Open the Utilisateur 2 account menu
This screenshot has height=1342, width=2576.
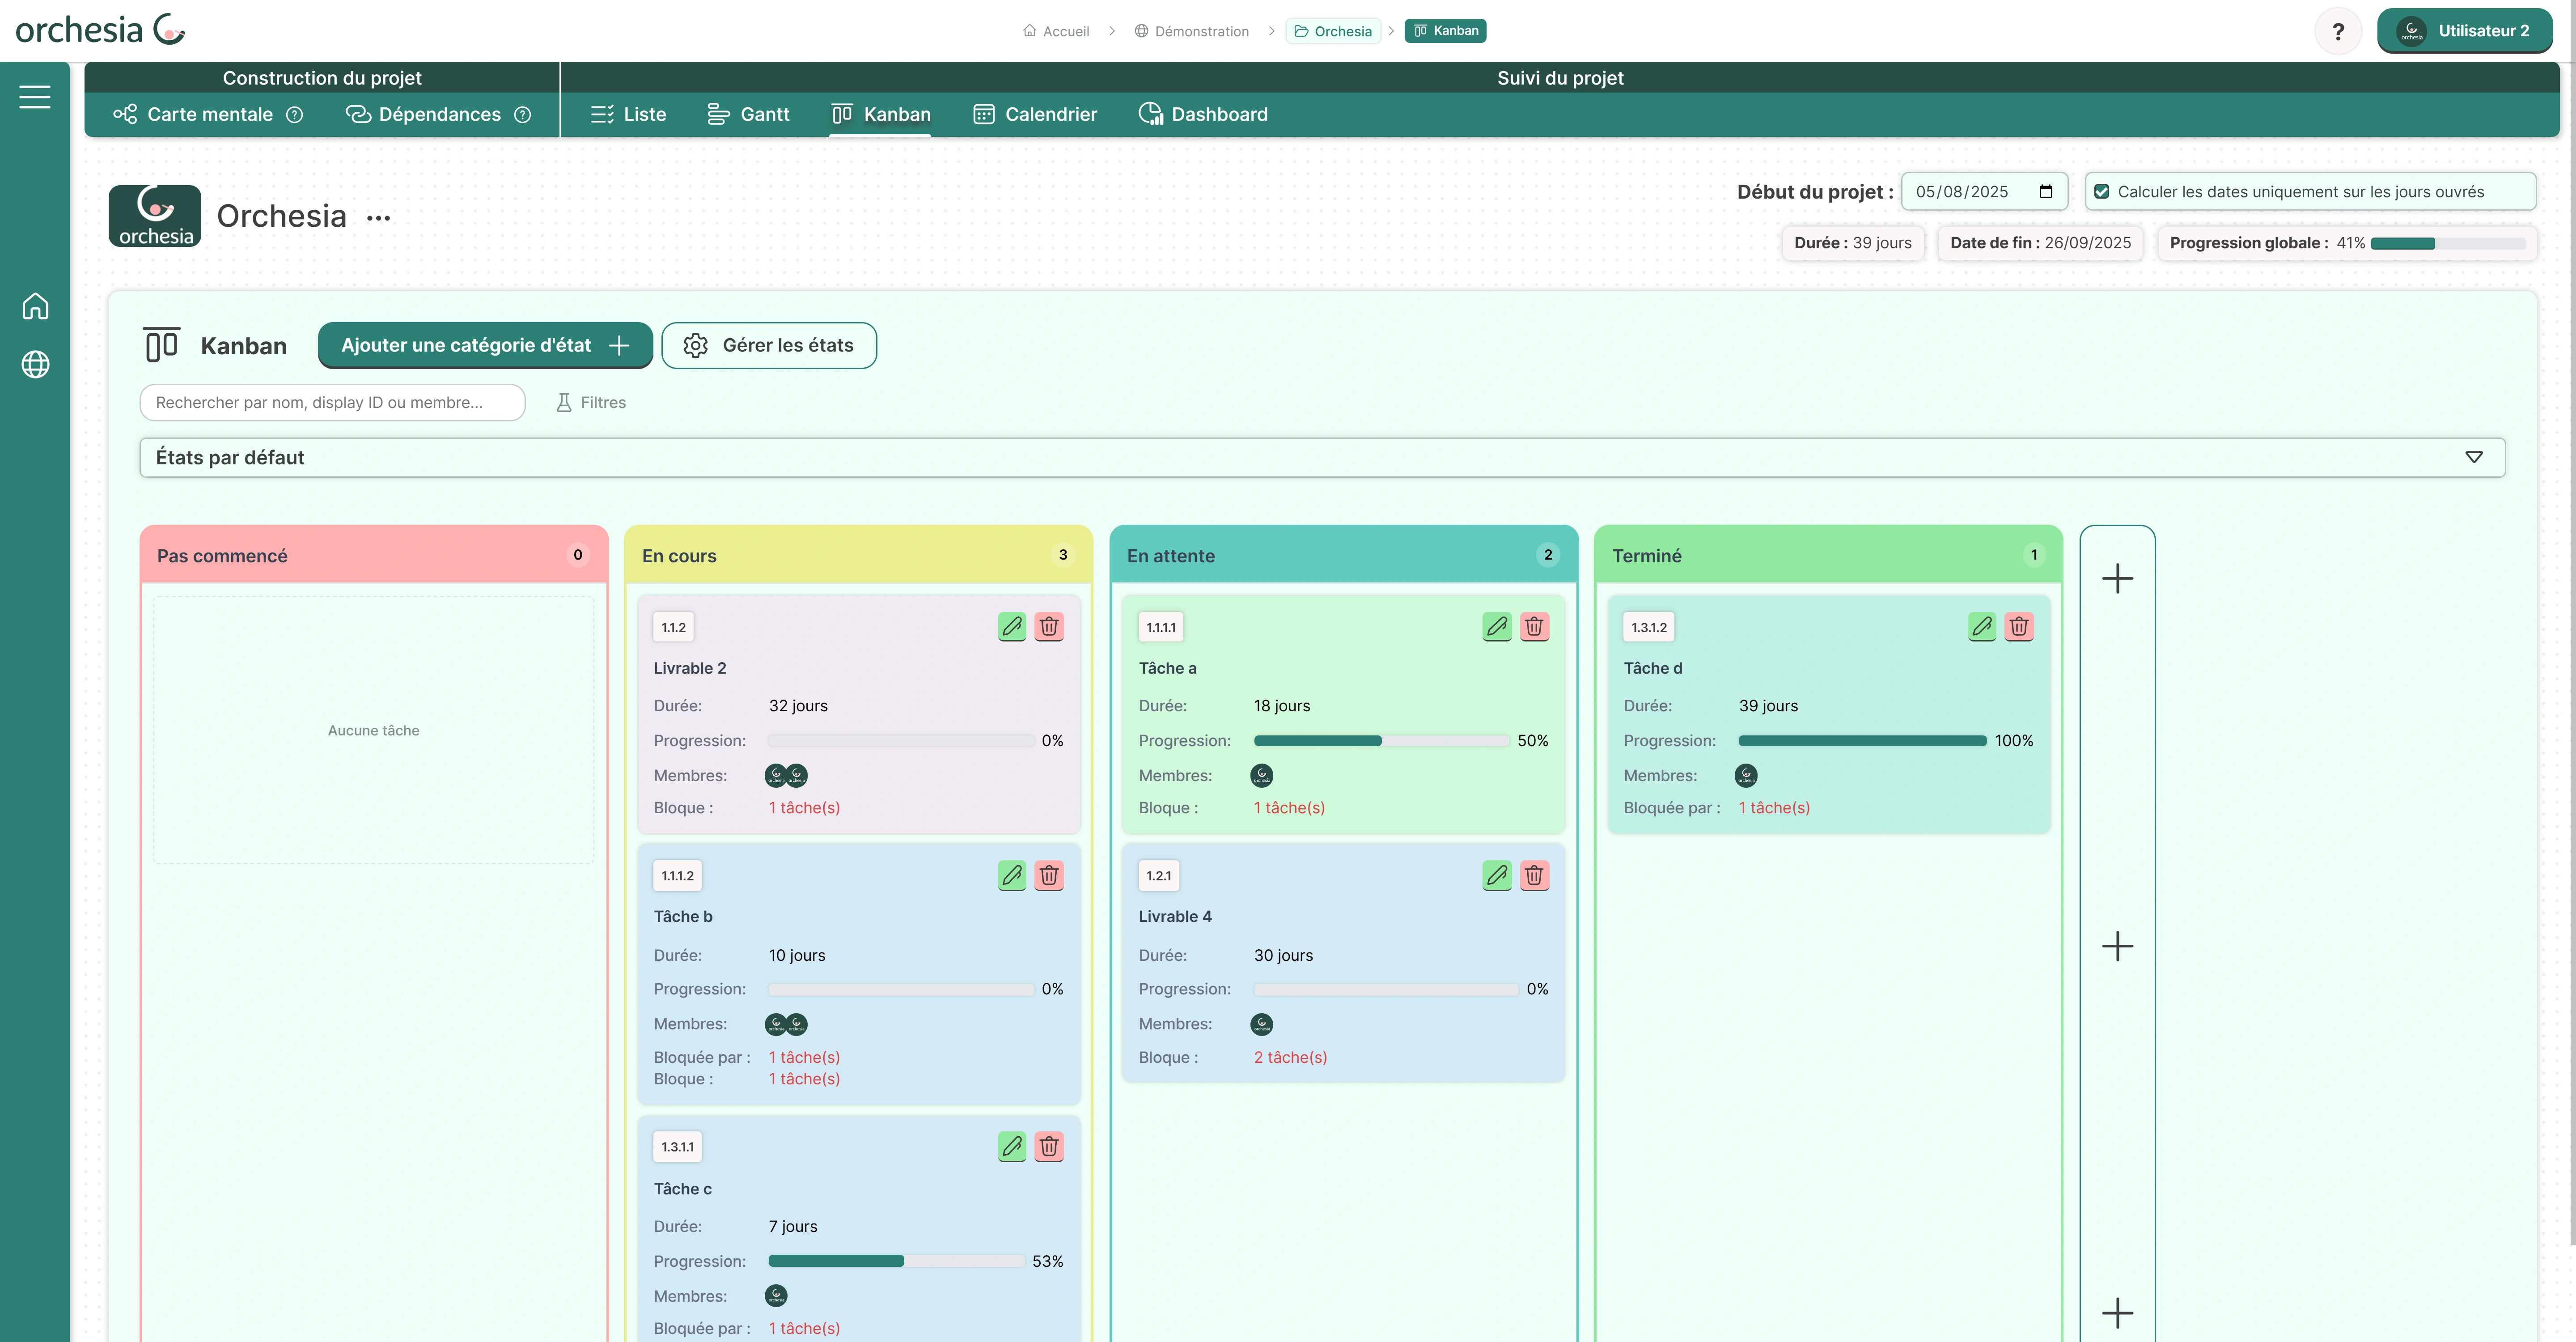point(2465,31)
